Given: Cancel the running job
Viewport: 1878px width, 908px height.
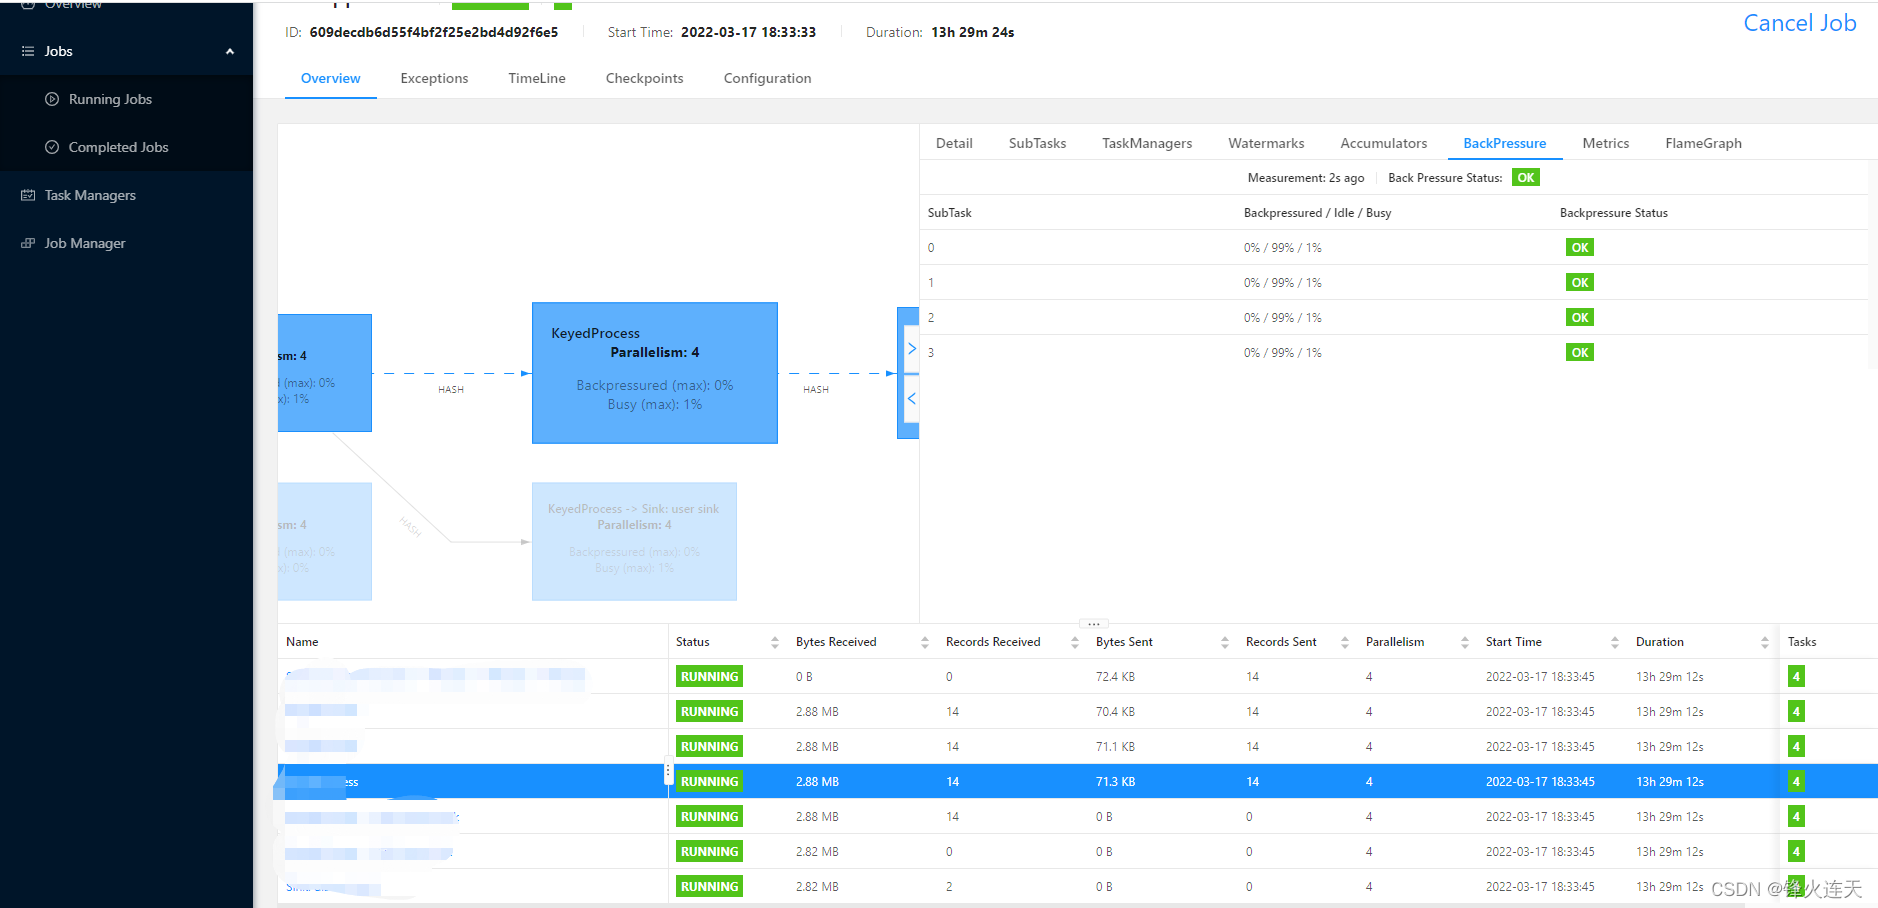Looking at the screenshot, I should pos(1799,23).
